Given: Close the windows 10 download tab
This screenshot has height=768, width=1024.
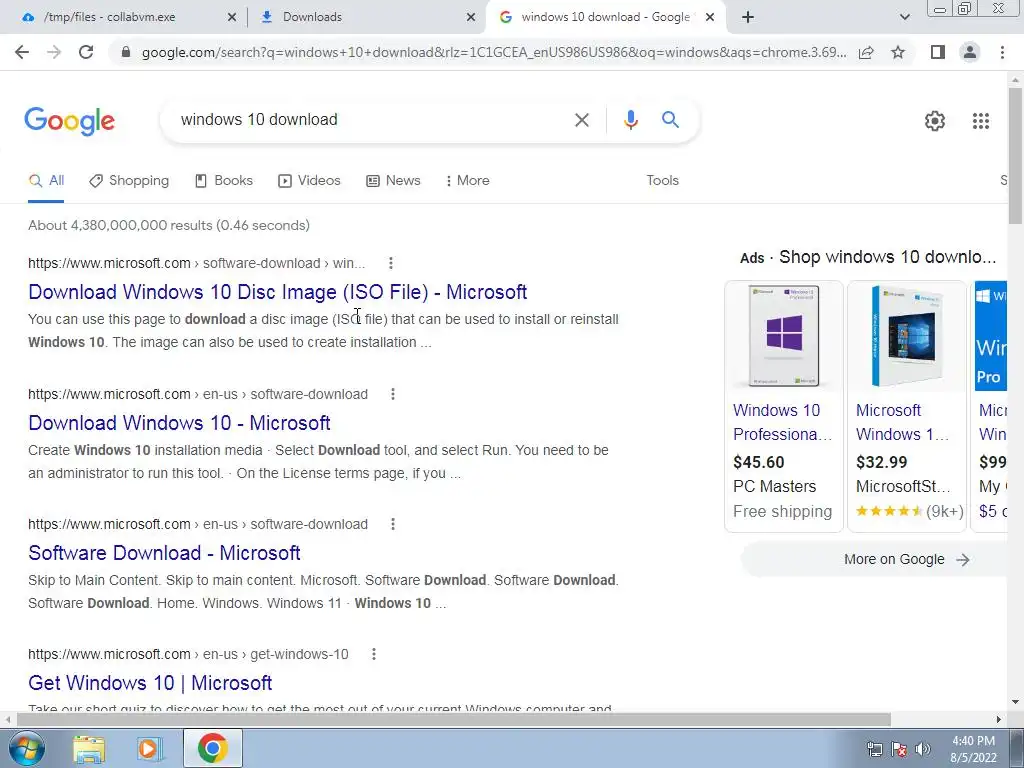Looking at the screenshot, I should [711, 18].
